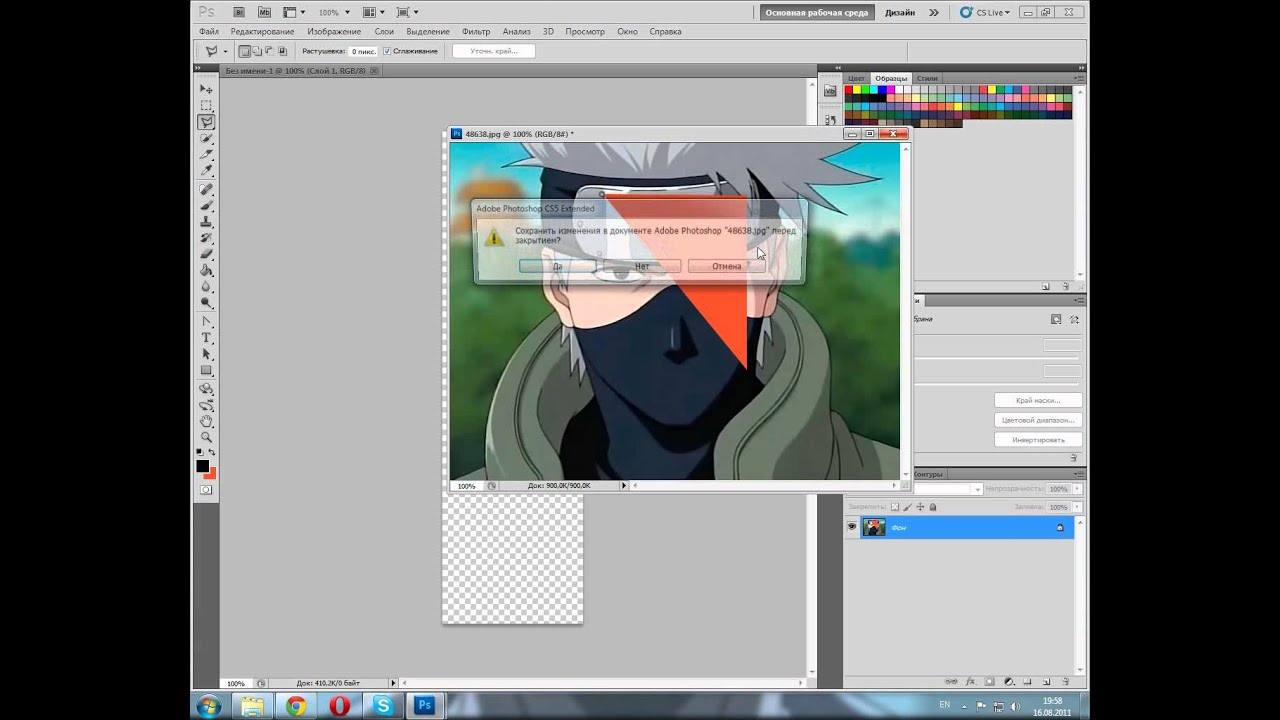Click Да in save dialog

558,266
